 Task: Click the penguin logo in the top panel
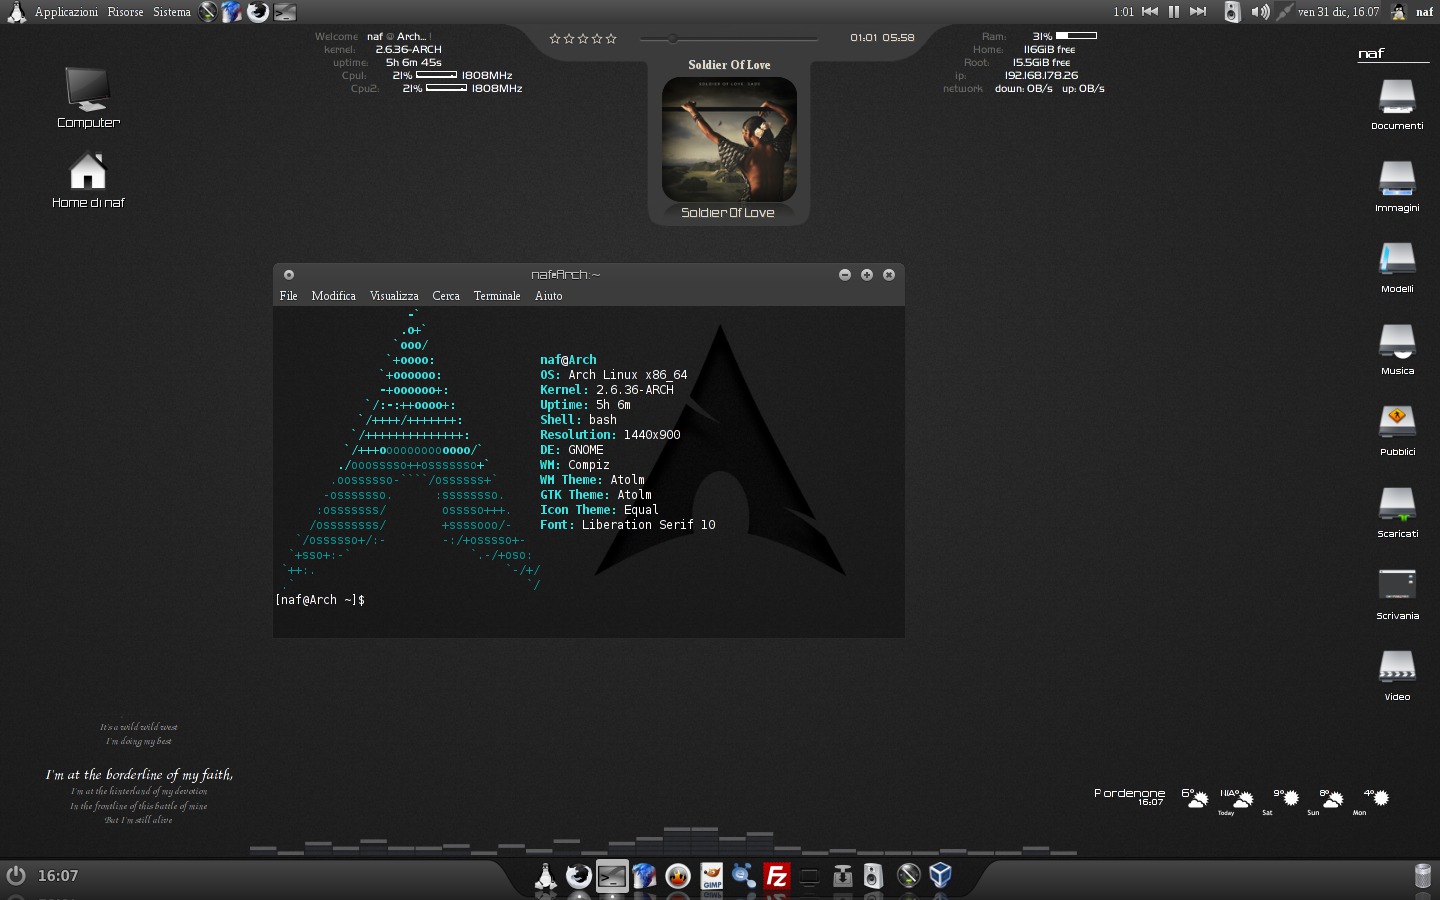click(x=16, y=12)
